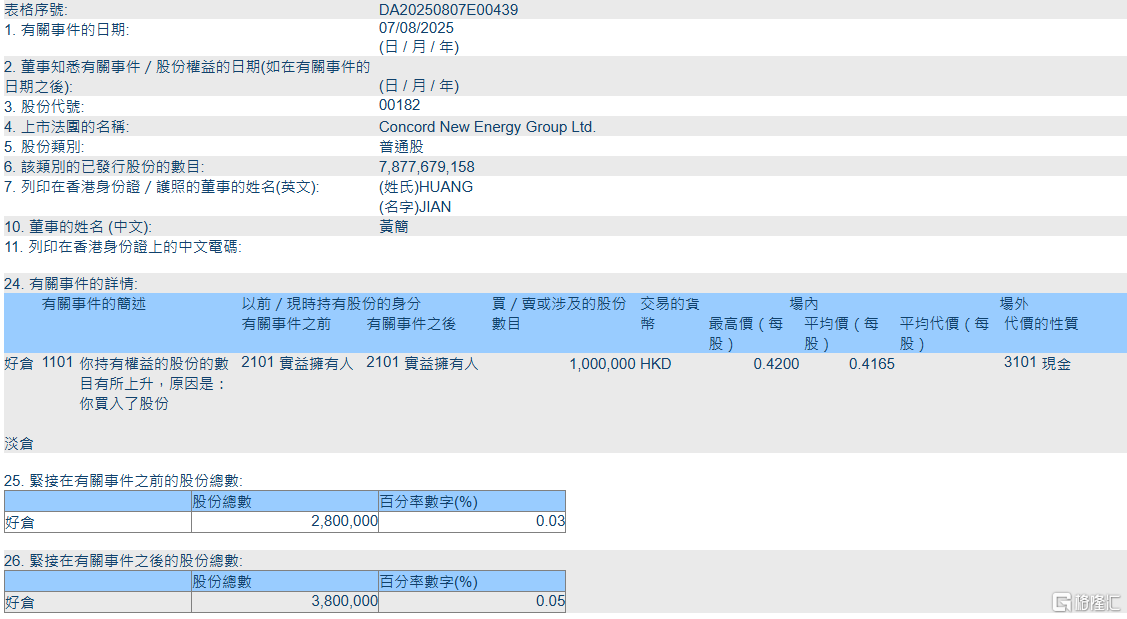Select the event date 07/08/2025
Viewport: 1127px width, 619px height.
(x=418, y=30)
